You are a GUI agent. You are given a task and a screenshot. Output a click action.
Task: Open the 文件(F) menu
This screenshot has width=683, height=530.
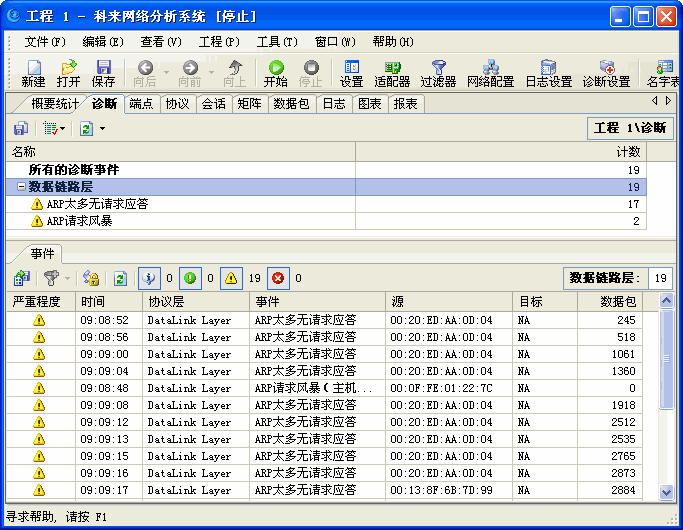44,42
